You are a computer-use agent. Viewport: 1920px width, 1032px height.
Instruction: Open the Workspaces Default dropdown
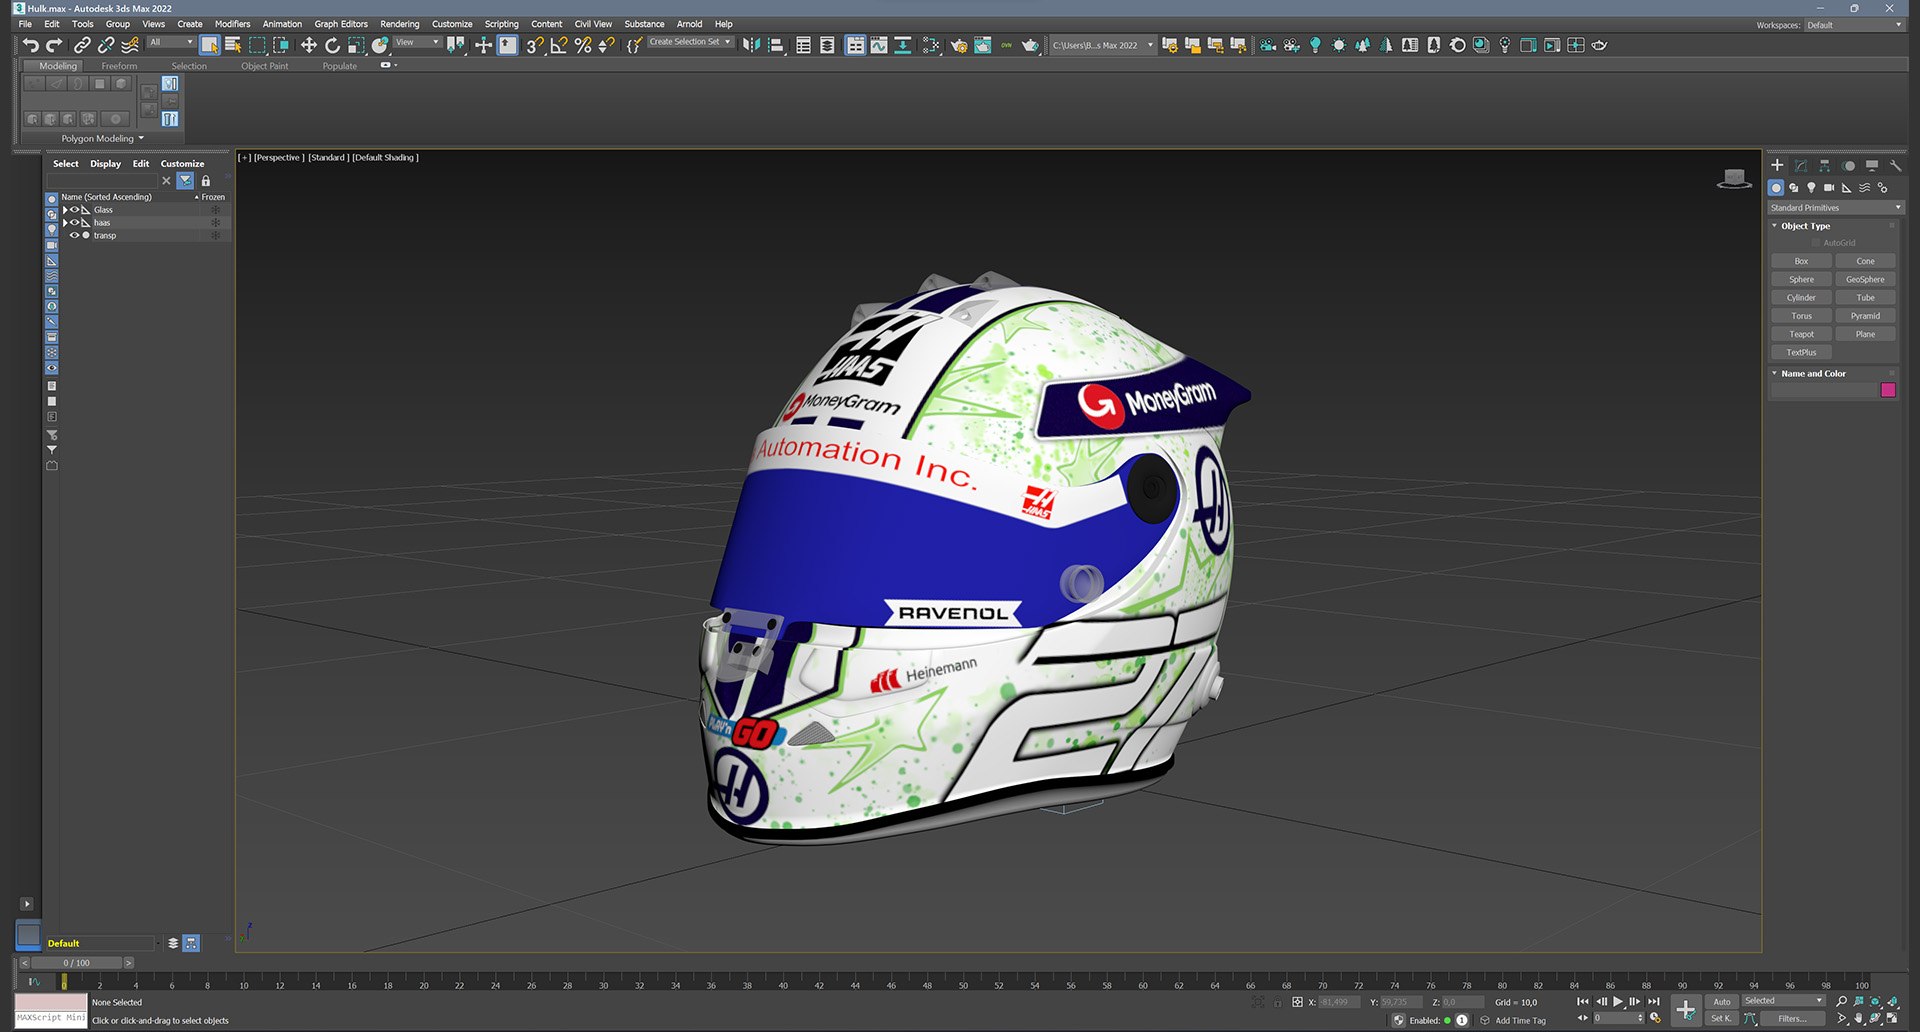point(1854,25)
